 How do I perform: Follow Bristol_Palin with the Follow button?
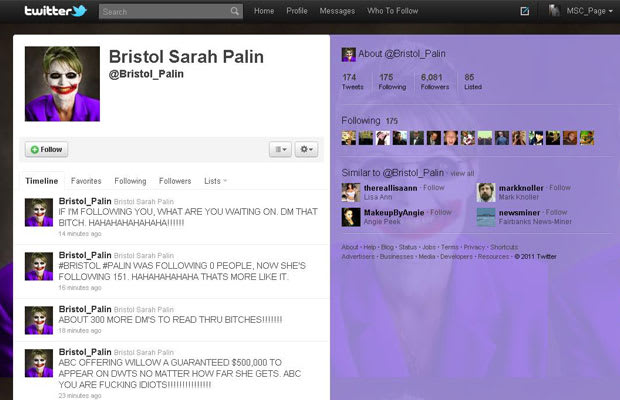tap(46, 149)
